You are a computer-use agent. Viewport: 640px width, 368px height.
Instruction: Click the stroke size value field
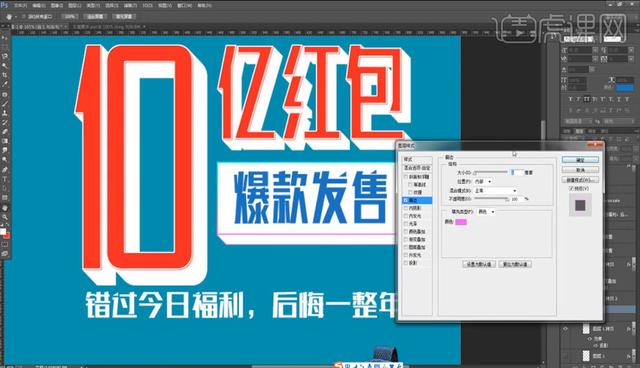[x=516, y=173]
